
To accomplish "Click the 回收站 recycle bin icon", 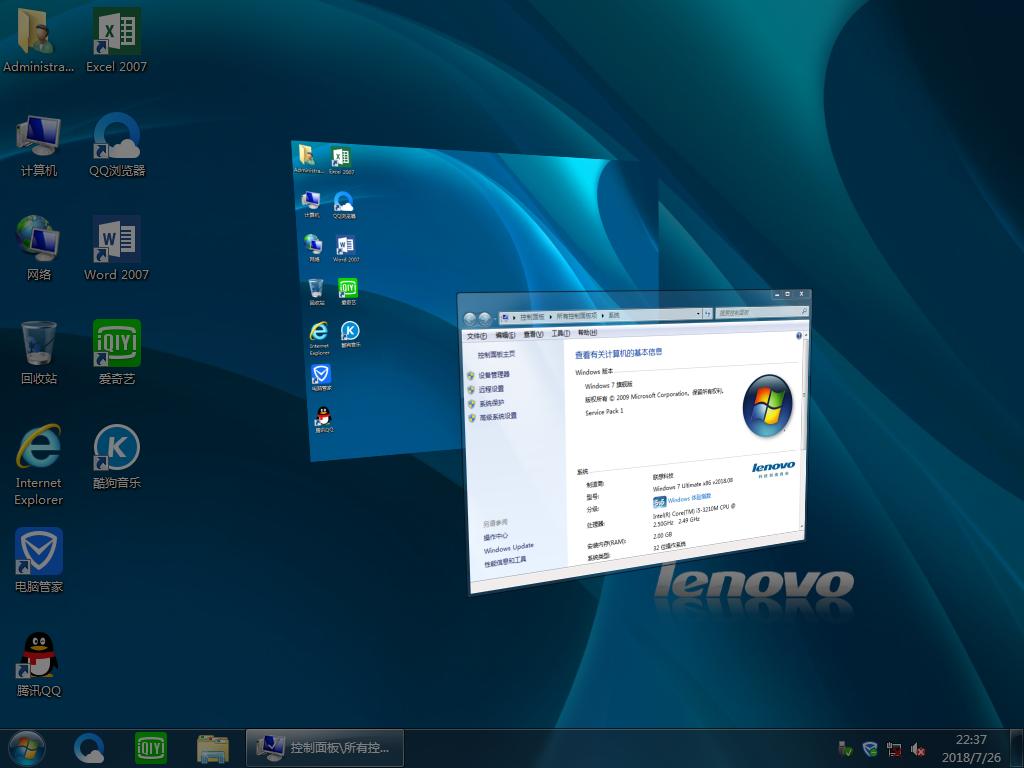I will 38,344.
